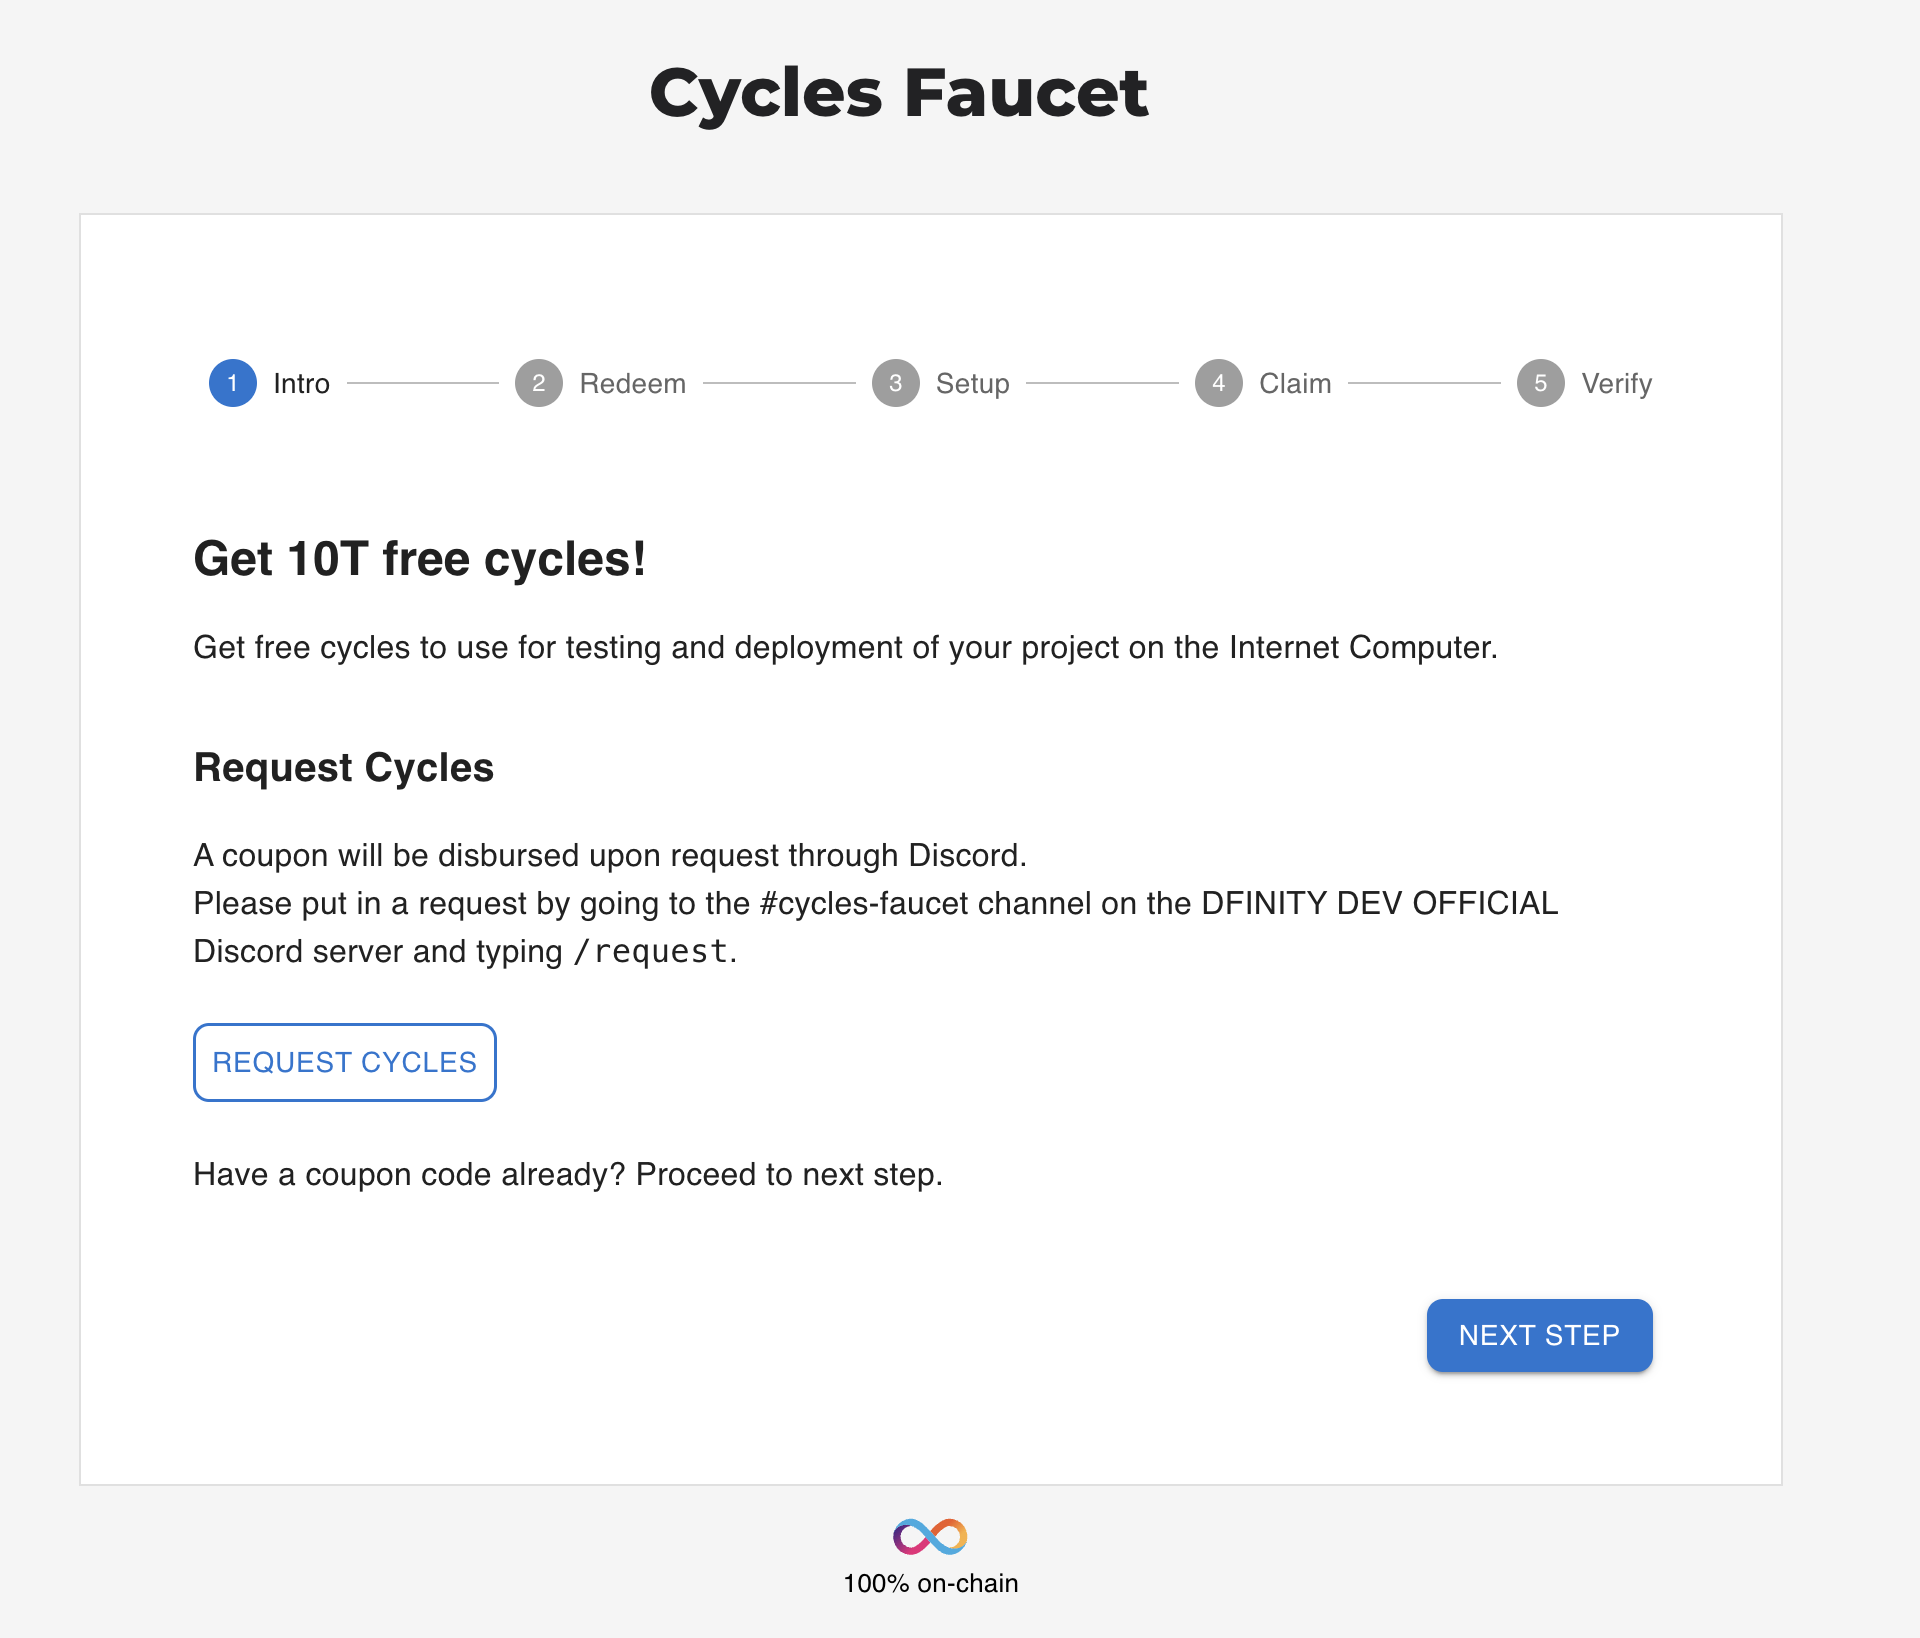Click the stepper line between Intro and Redeem
The height and width of the screenshot is (1638, 1920).
422,383
